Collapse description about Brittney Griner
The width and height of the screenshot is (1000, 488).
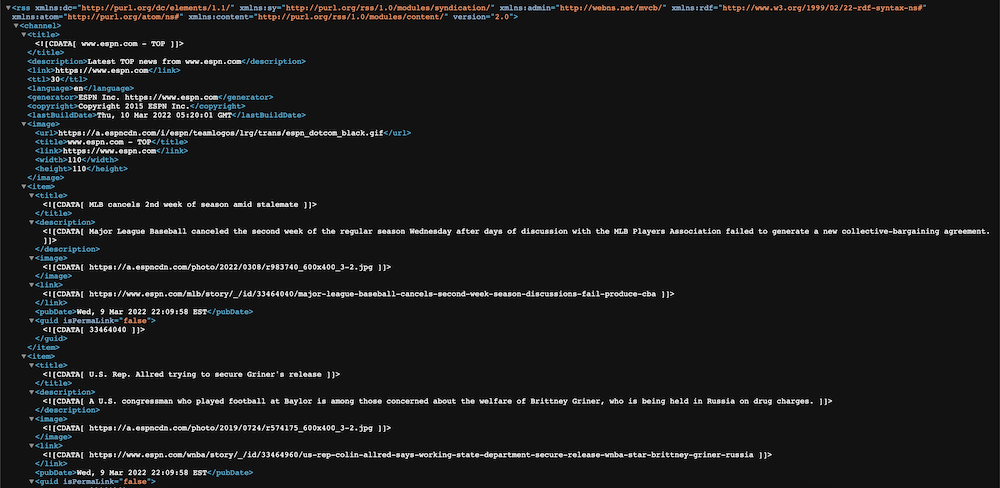(31, 392)
